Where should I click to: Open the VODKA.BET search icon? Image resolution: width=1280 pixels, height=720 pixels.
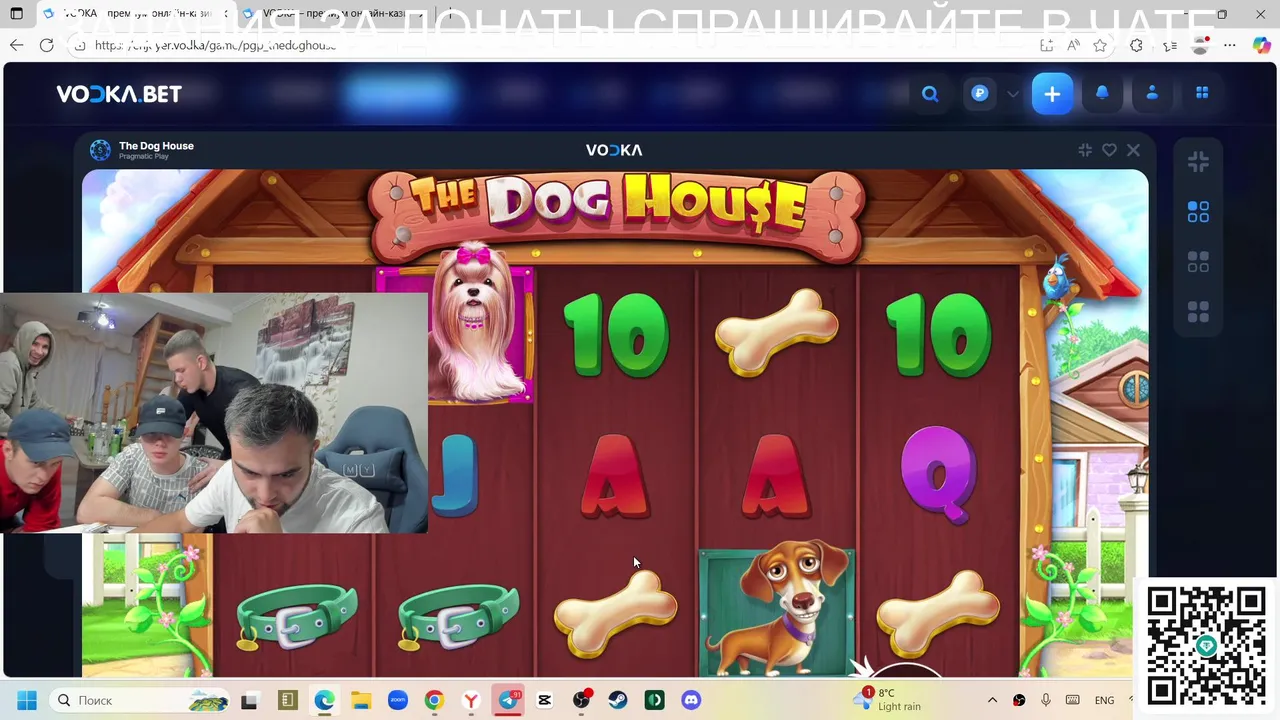tap(930, 94)
